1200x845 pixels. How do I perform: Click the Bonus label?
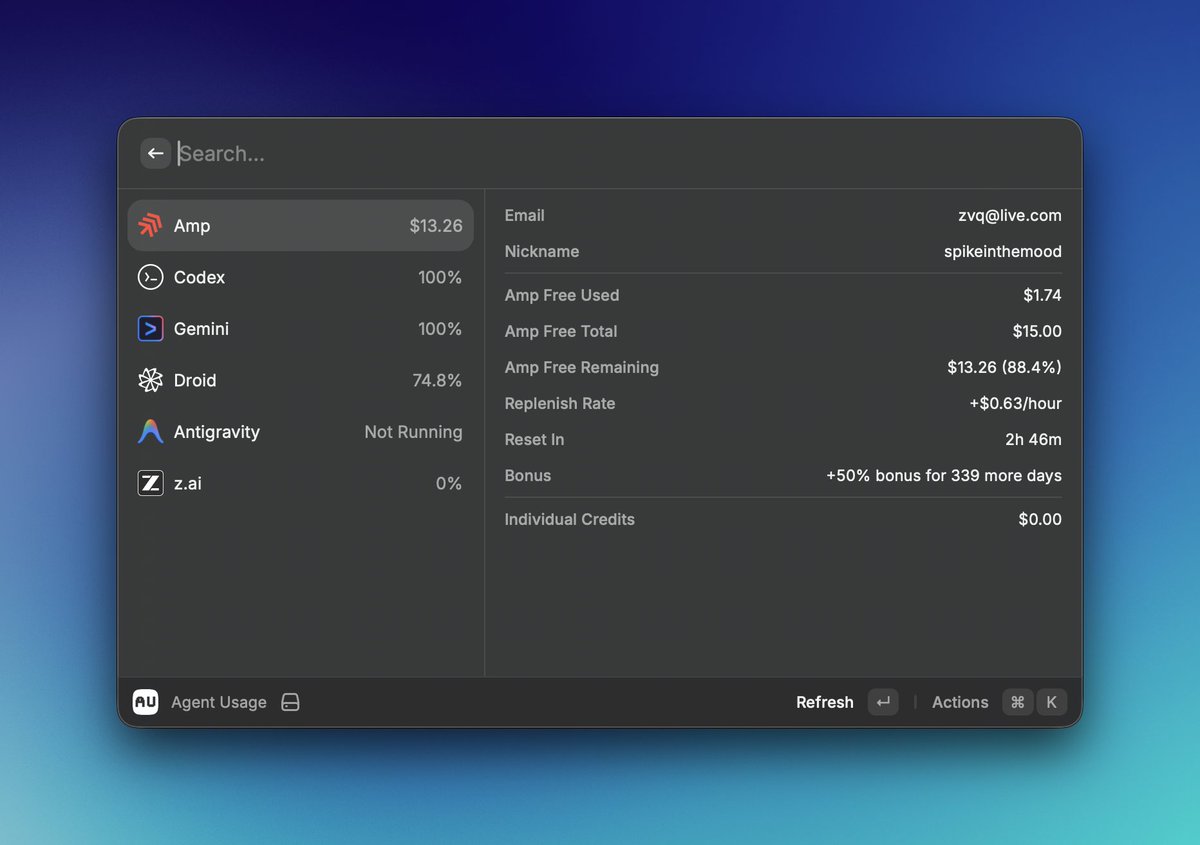pos(528,475)
